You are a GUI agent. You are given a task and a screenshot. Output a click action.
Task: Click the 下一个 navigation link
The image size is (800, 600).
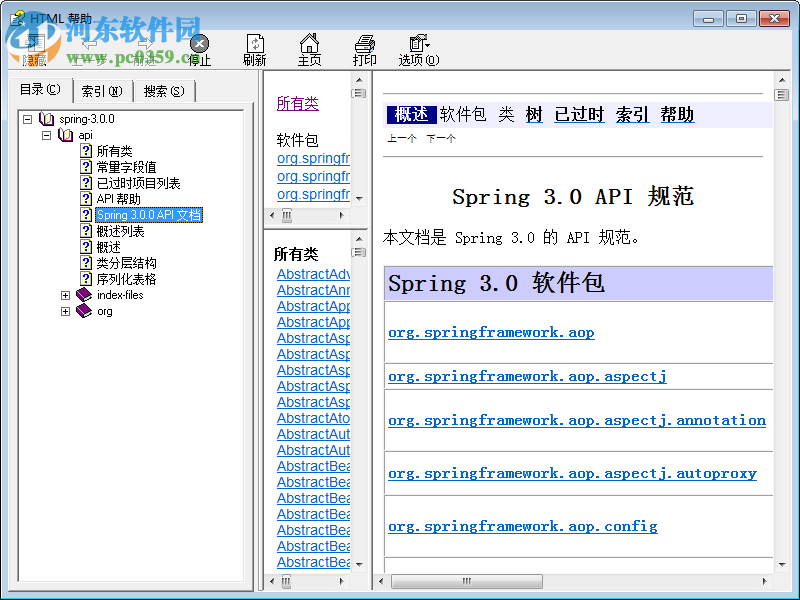[439, 137]
